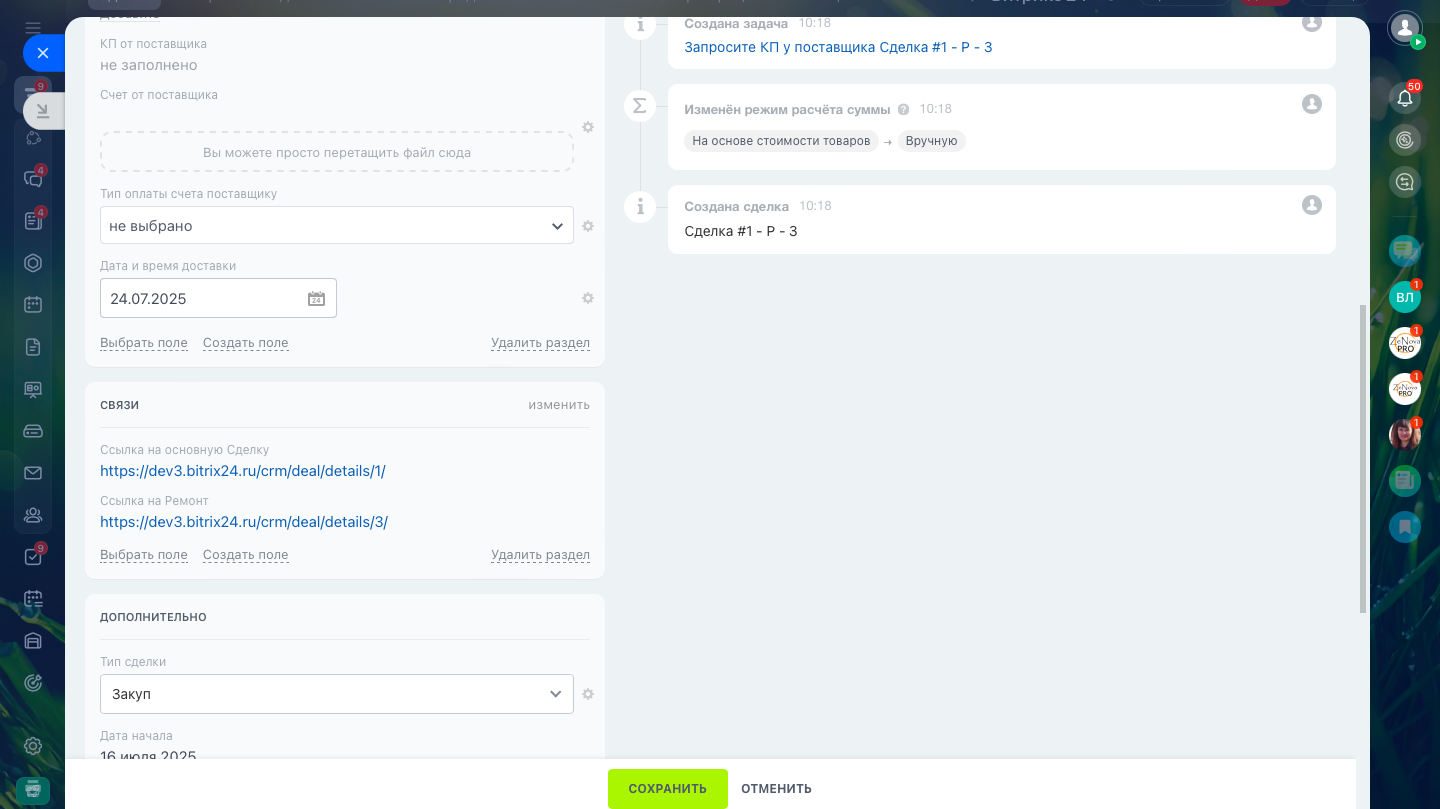The height and width of the screenshot is (809, 1440).
Task: Click the collapse slider arrow button below the X
Action: [43, 110]
